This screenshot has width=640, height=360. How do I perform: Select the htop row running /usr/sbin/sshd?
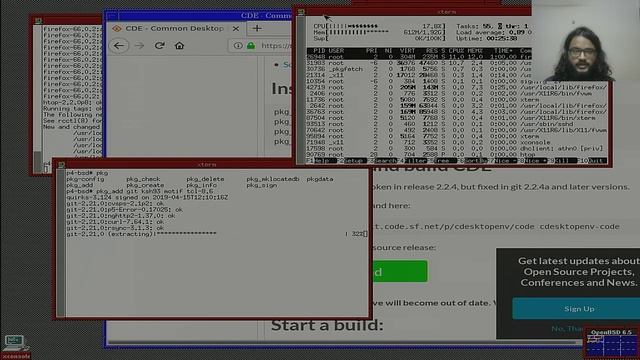(456, 124)
